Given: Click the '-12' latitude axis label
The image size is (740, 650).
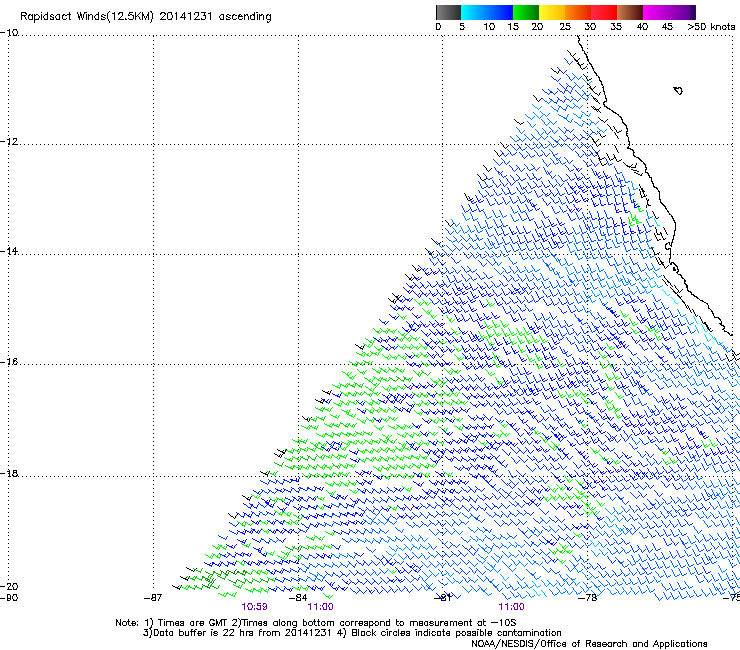Looking at the screenshot, I should (x=9, y=142).
